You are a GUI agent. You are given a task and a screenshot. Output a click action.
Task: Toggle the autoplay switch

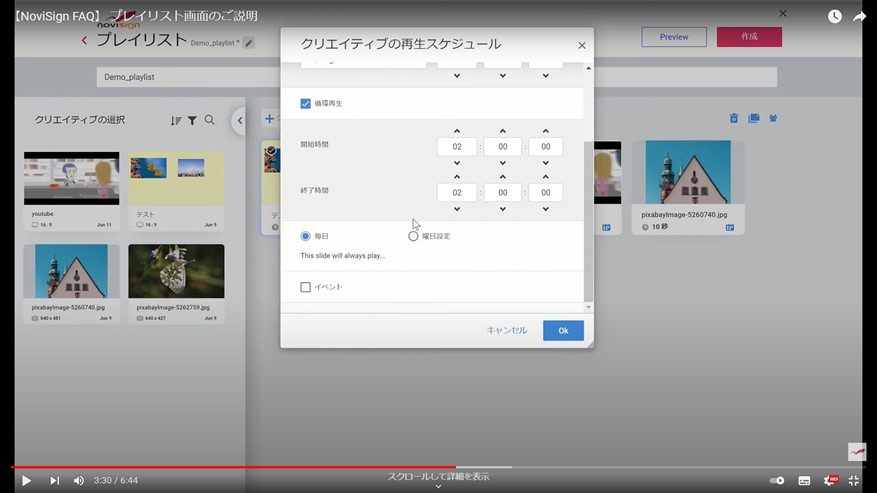pos(777,480)
